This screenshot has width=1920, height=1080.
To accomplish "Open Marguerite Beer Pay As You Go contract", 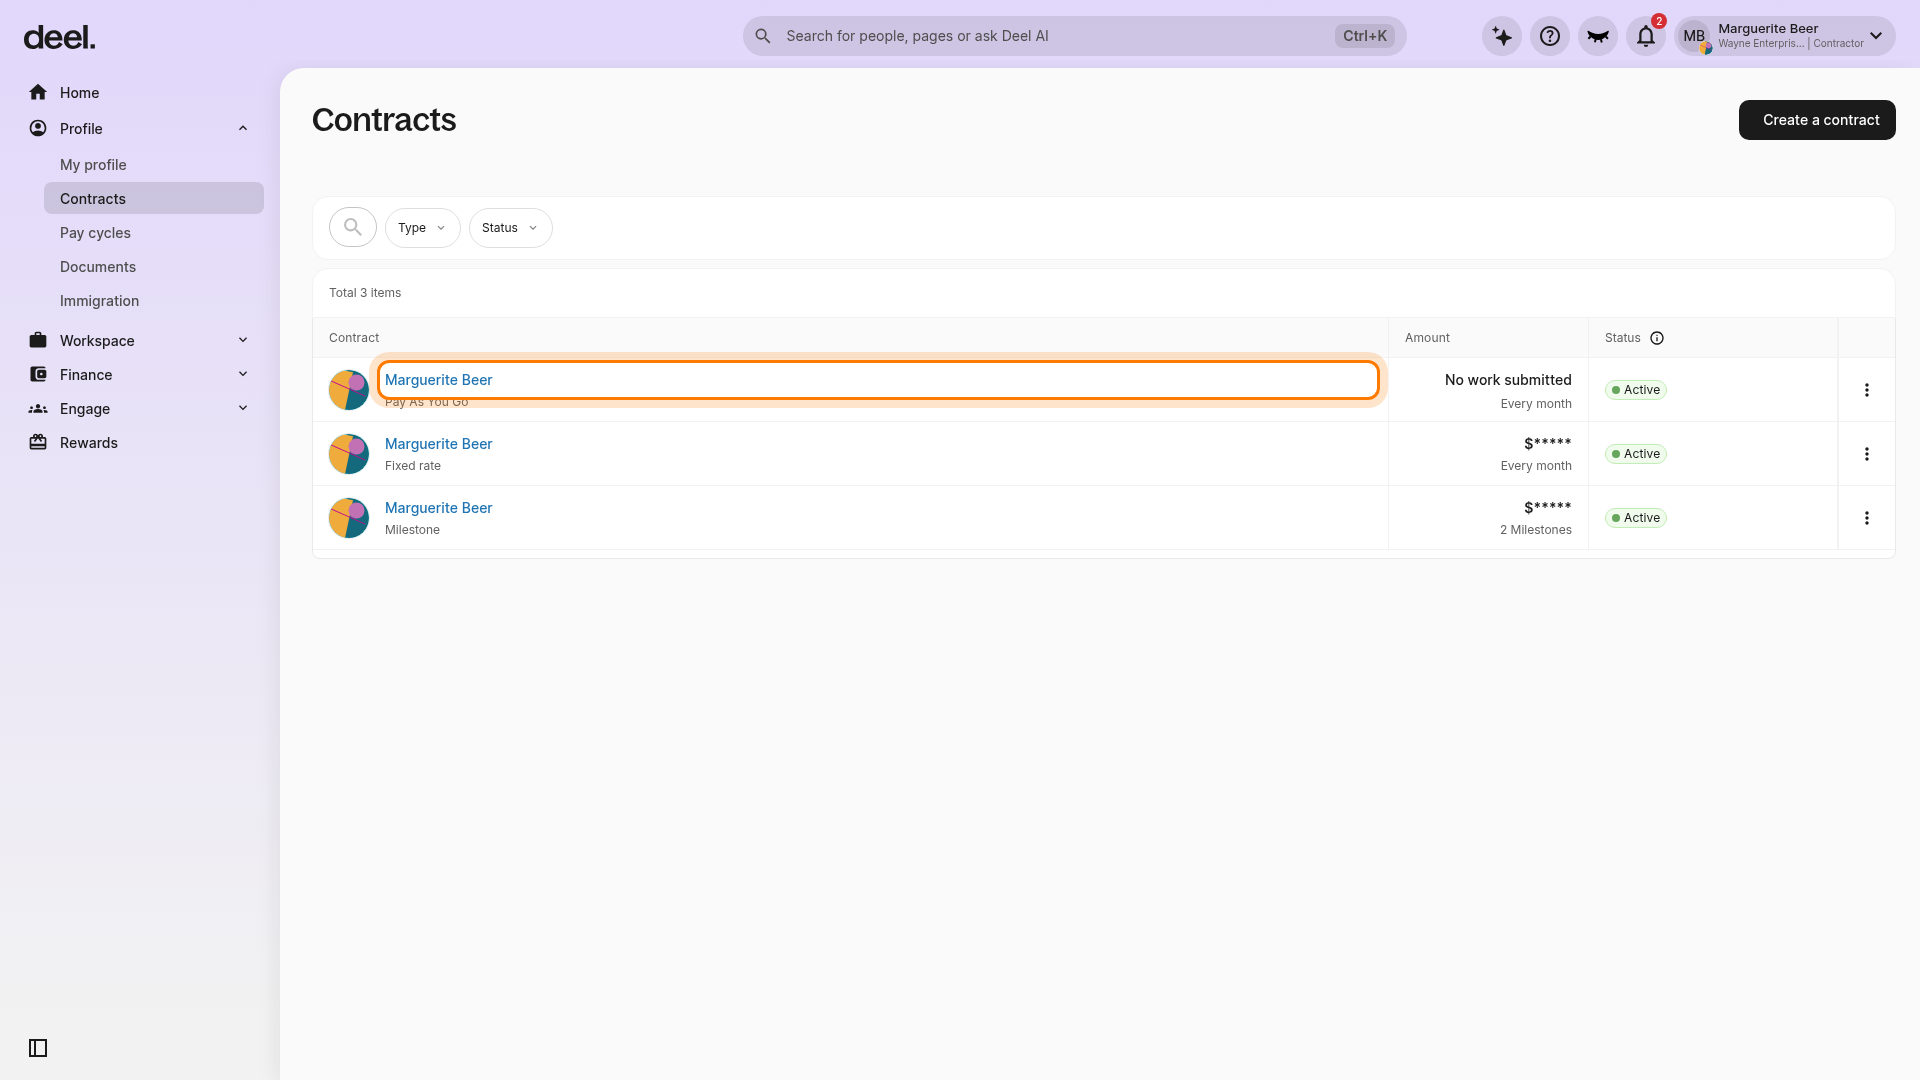I will 438,380.
